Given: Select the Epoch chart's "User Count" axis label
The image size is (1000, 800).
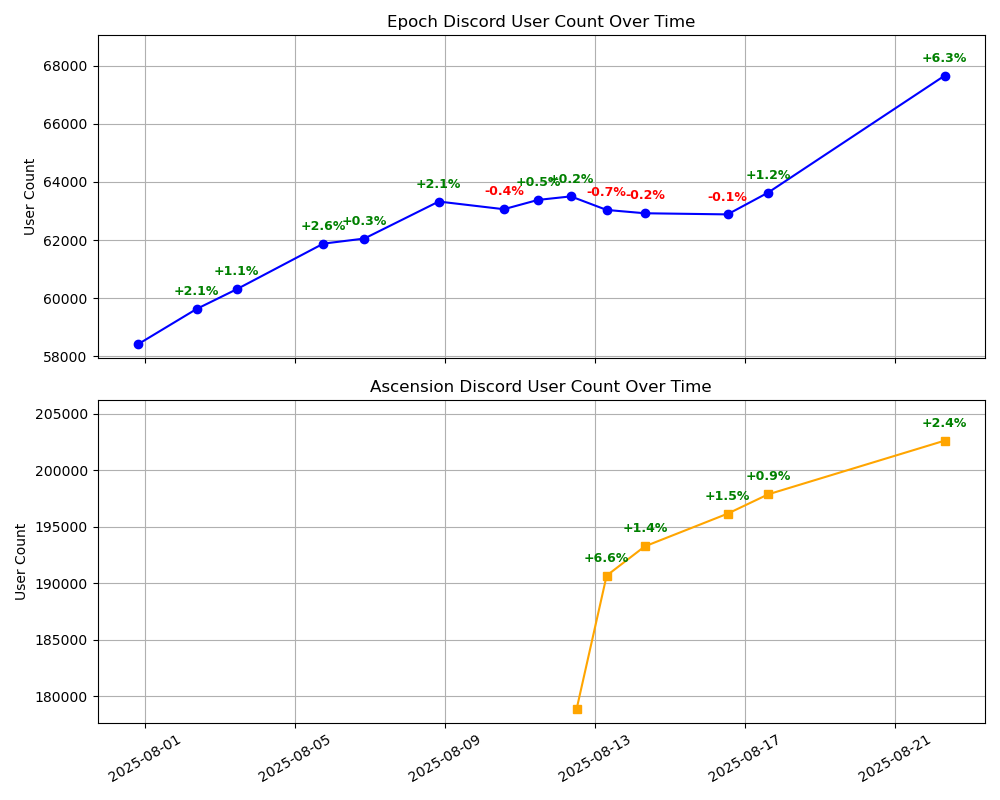Looking at the screenshot, I should (29, 197).
